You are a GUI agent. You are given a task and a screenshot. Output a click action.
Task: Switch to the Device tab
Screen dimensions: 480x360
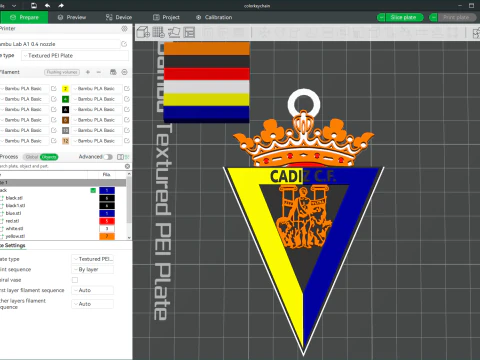tap(119, 17)
